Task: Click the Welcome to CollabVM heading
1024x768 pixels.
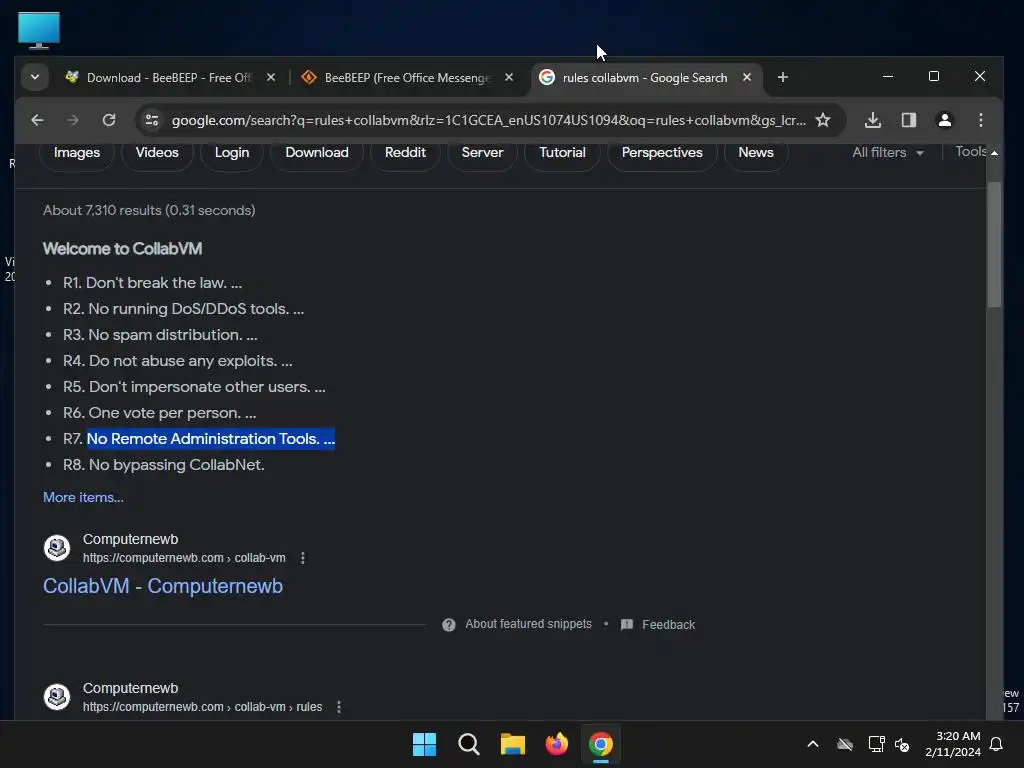Action: [x=122, y=249]
